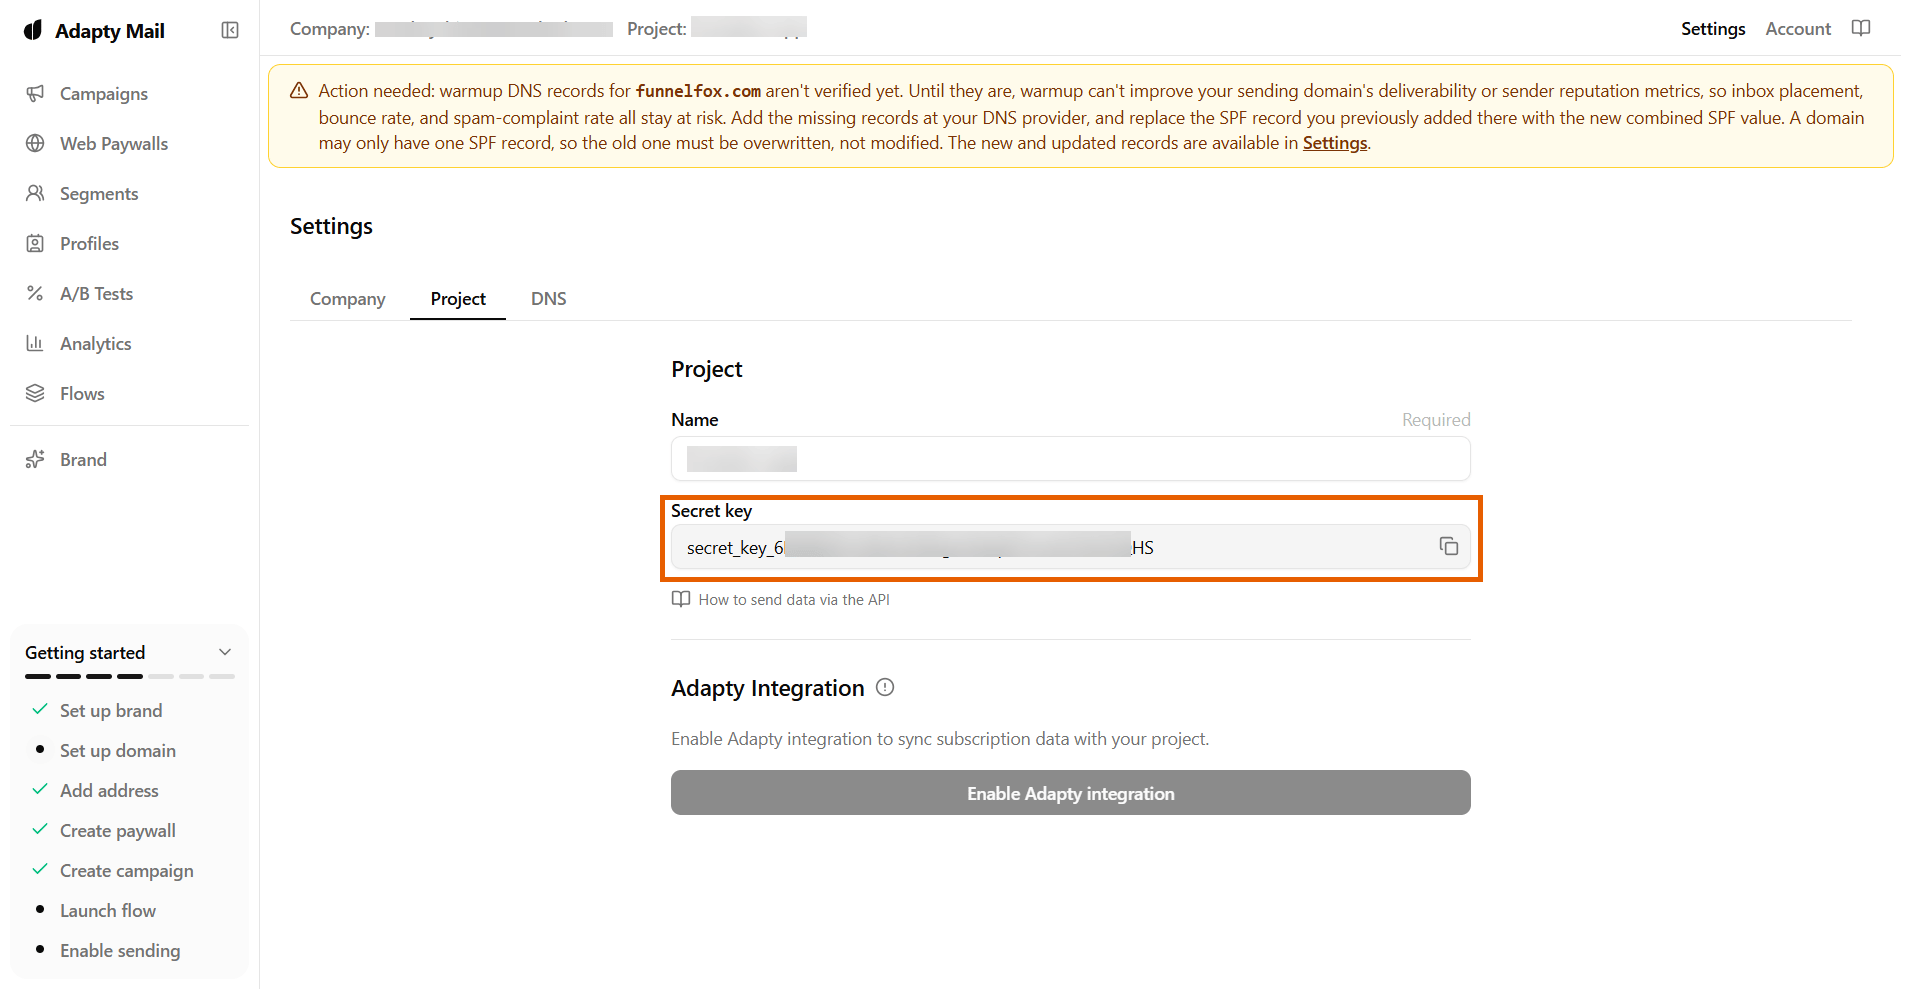Click the Segments people icon
Viewport: 1920px width, 989px height.
(35, 193)
